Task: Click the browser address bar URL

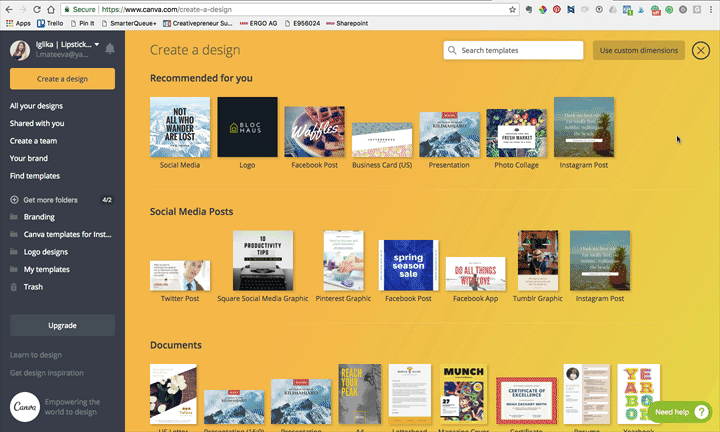Action: tap(166, 9)
